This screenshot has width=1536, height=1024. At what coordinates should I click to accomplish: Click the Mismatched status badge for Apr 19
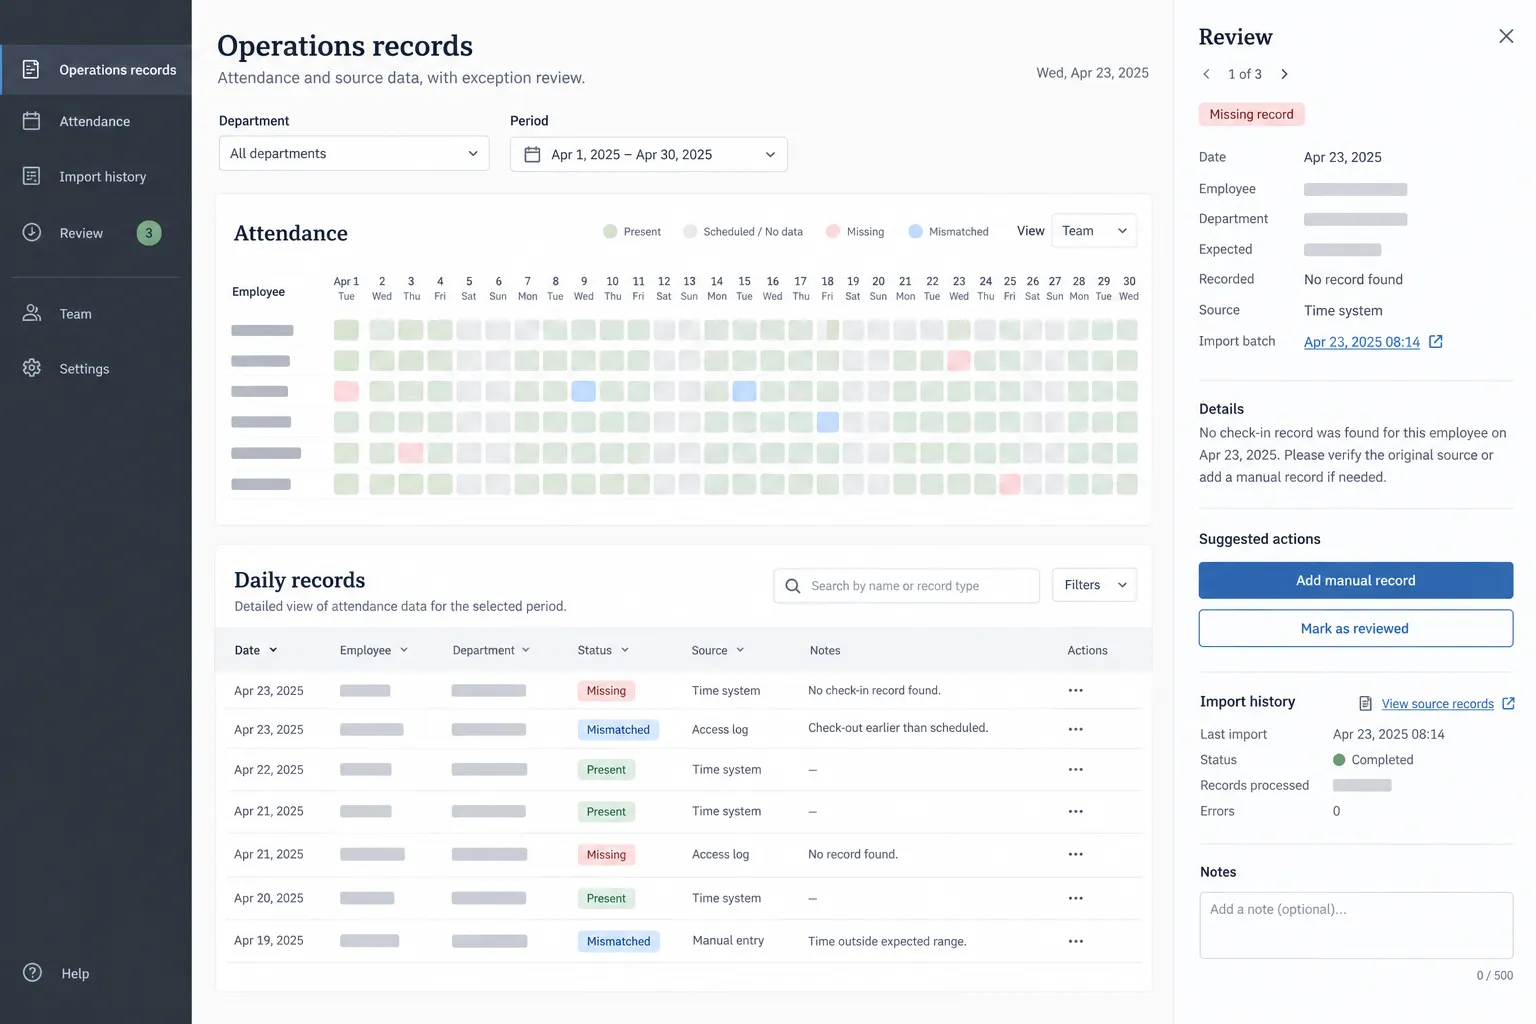(x=618, y=941)
